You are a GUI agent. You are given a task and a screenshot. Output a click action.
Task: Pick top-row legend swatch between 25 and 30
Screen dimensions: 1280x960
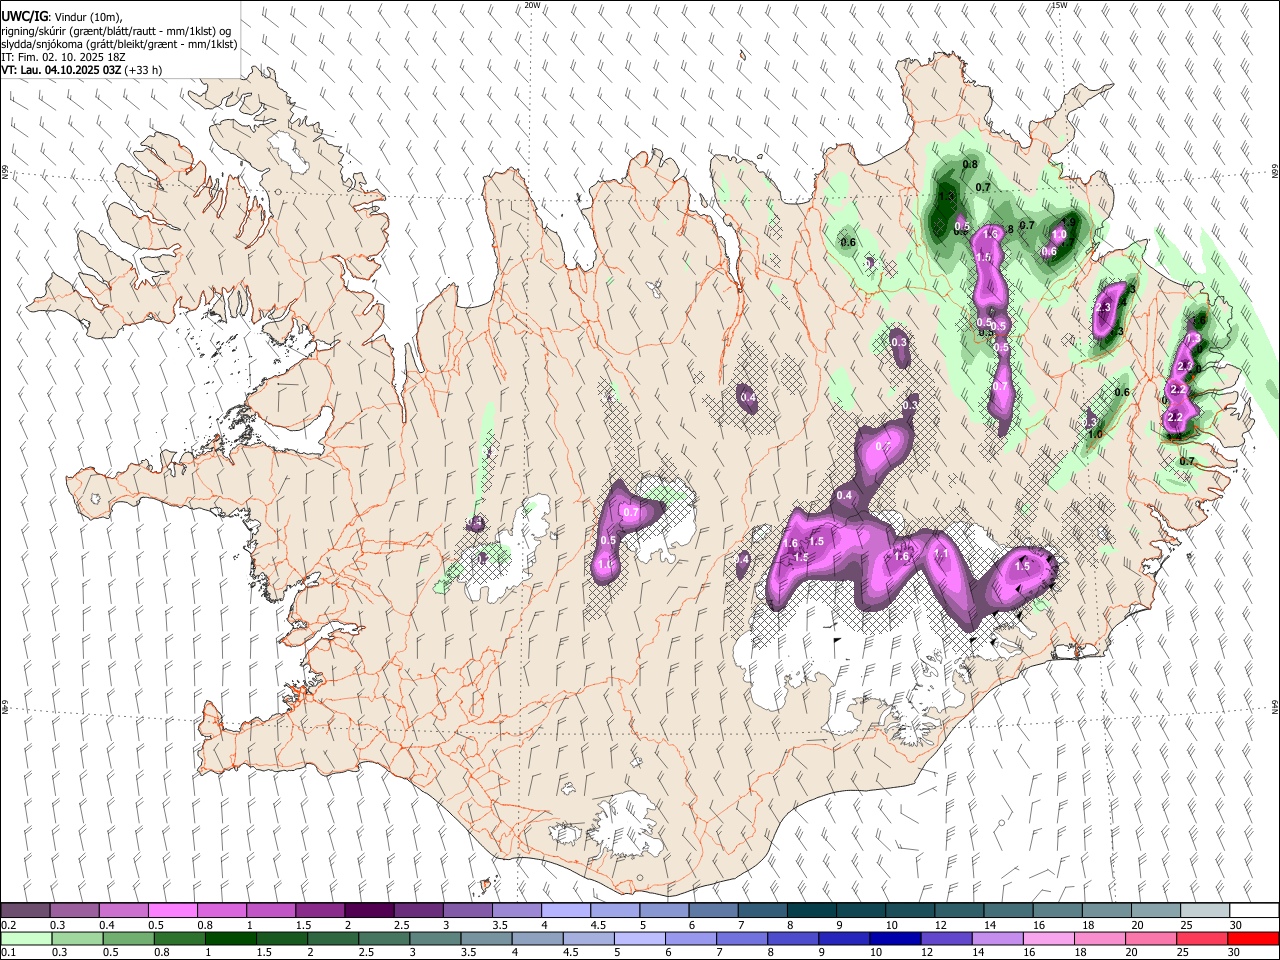(1204, 911)
